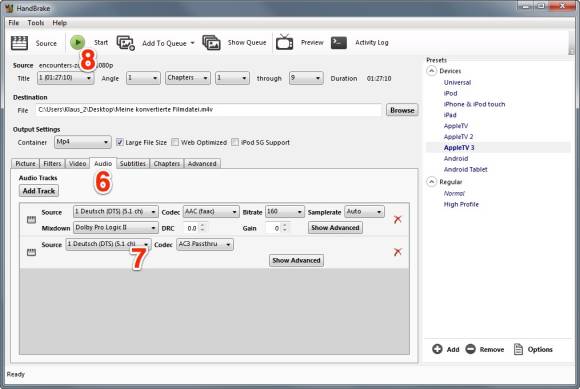Viewport: 580px width, 389px height.
Task: Click the drag handle icon of the AAC track
Action: [31, 220]
